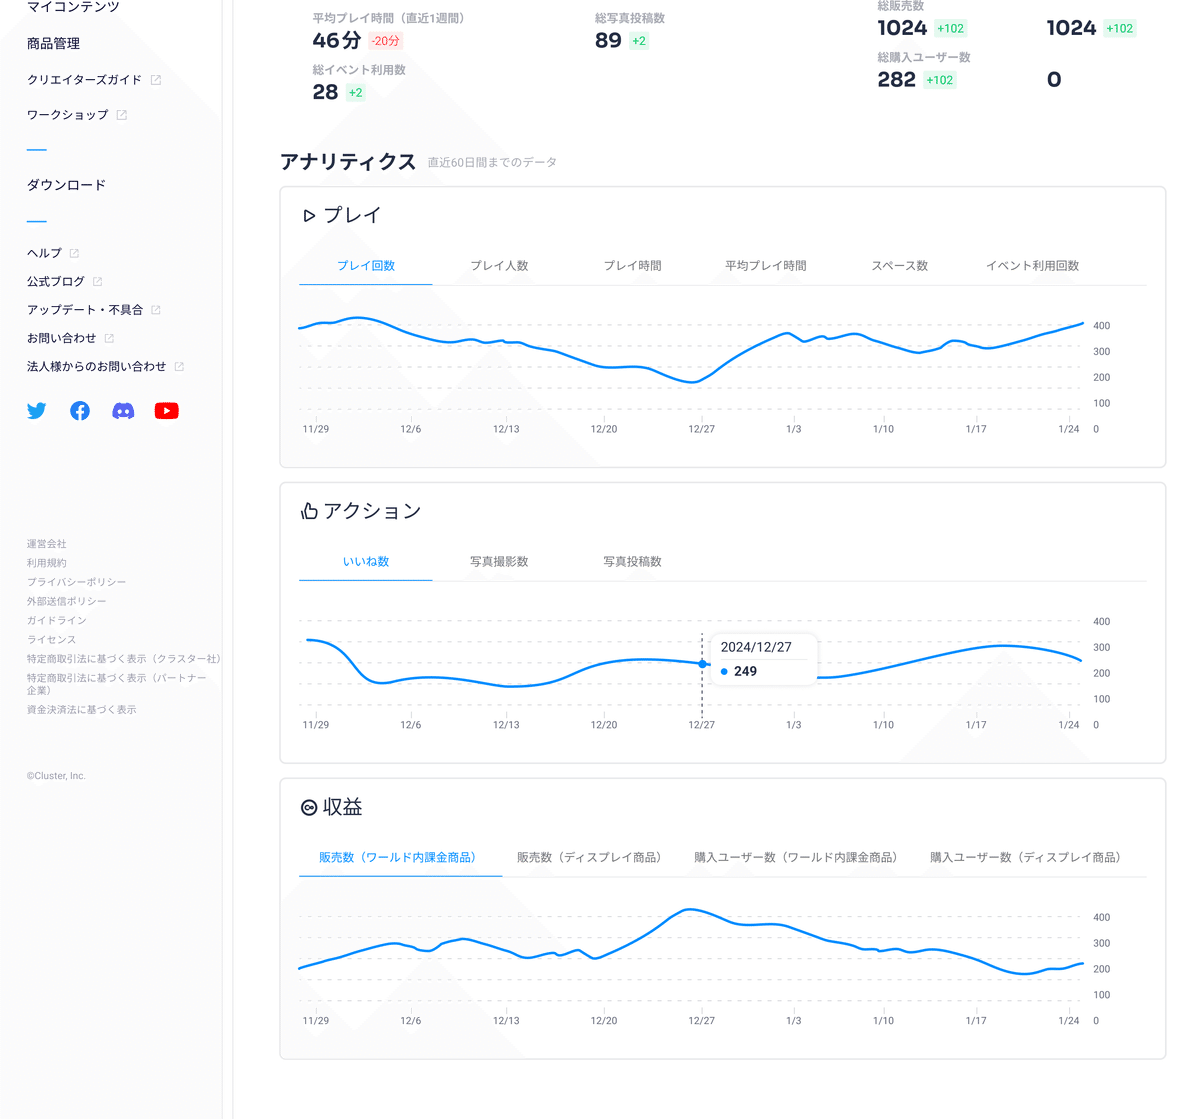Click the coin icon by 収益
Image resolution: width=1200 pixels, height=1119 pixels.
[309, 807]
